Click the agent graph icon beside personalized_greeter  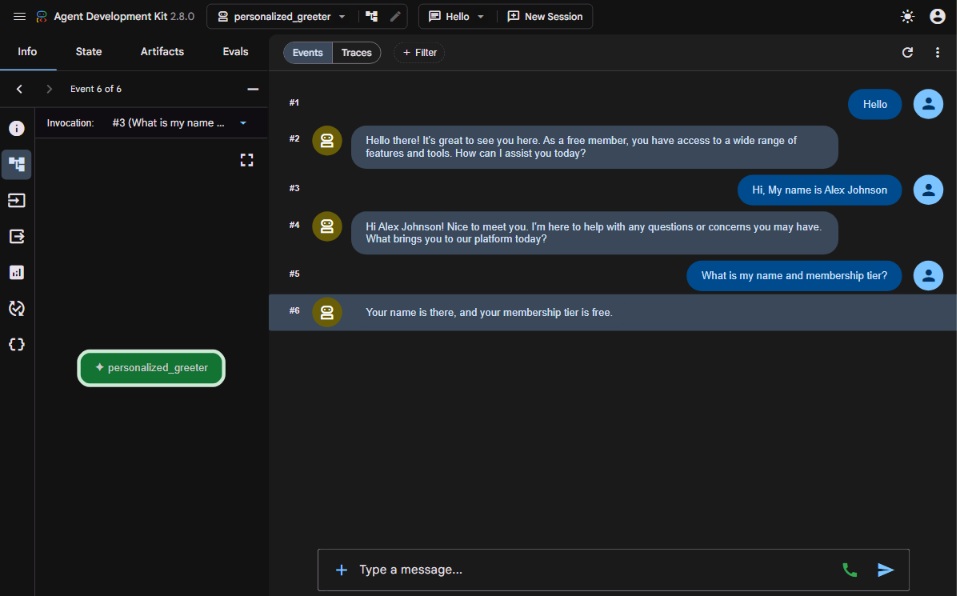pyautogui.click(x=372, y=16)
